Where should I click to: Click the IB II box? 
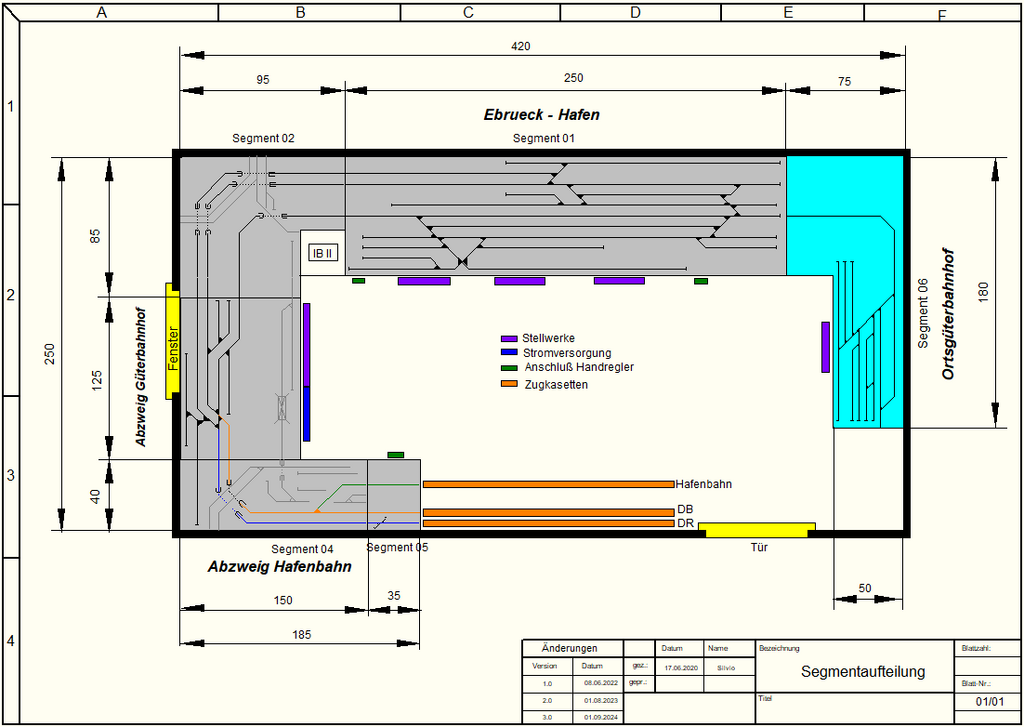[323, 253]
